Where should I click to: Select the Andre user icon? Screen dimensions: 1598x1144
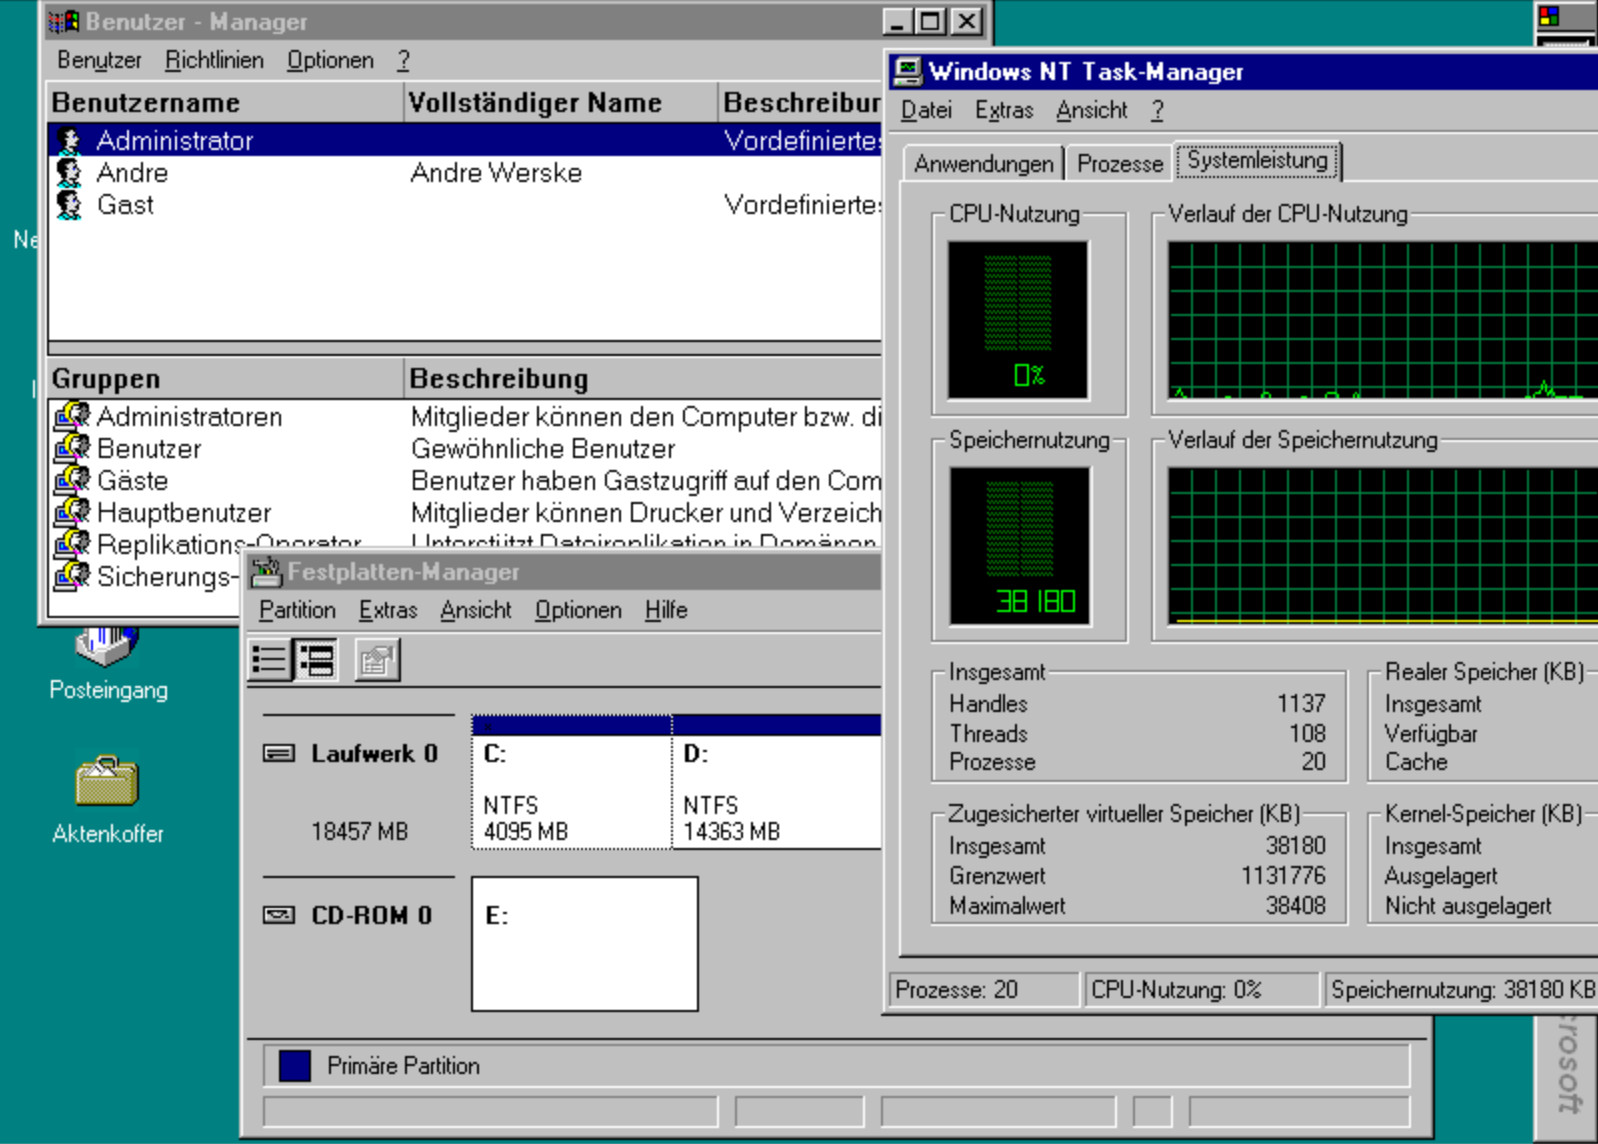69,172
